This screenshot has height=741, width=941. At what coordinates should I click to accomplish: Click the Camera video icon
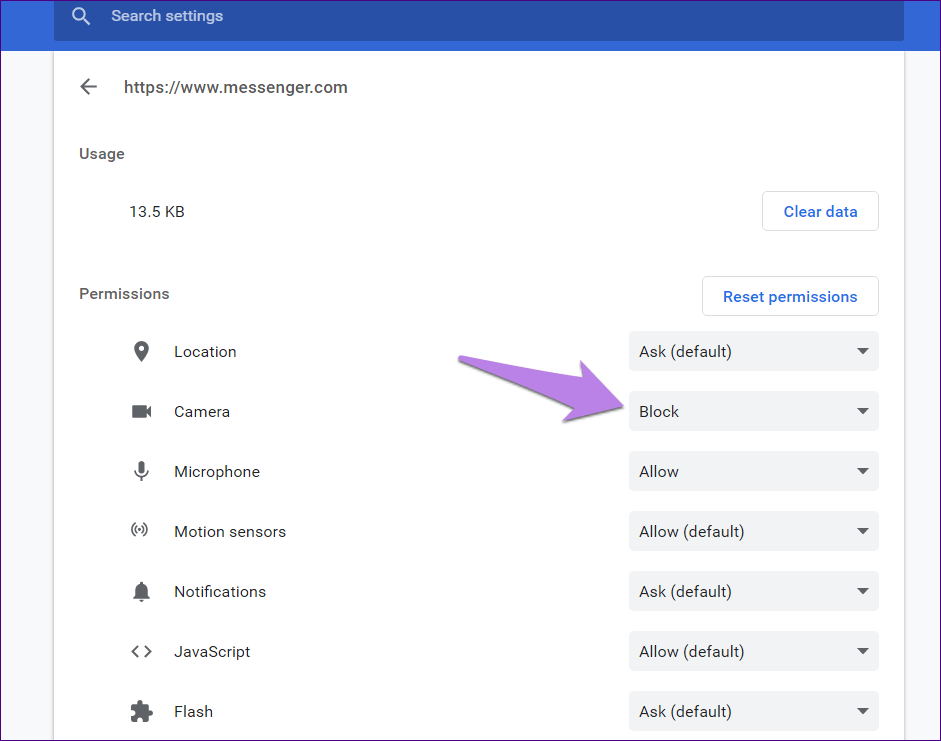point(141,412)
